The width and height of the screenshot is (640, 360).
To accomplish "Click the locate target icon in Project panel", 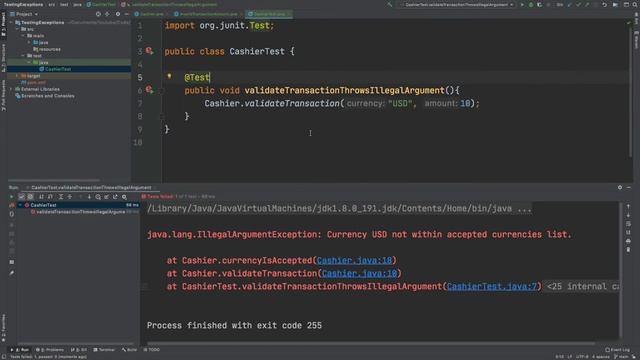I will (98, 14).
